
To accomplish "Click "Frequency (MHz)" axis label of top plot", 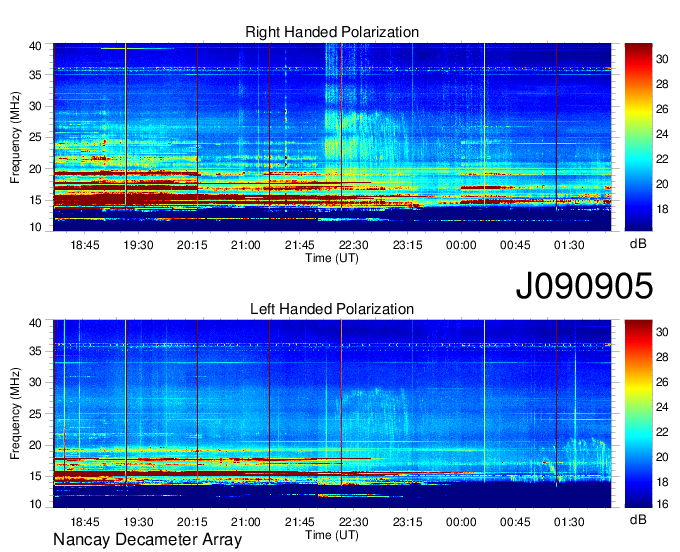I will click(x=15, y=137).
